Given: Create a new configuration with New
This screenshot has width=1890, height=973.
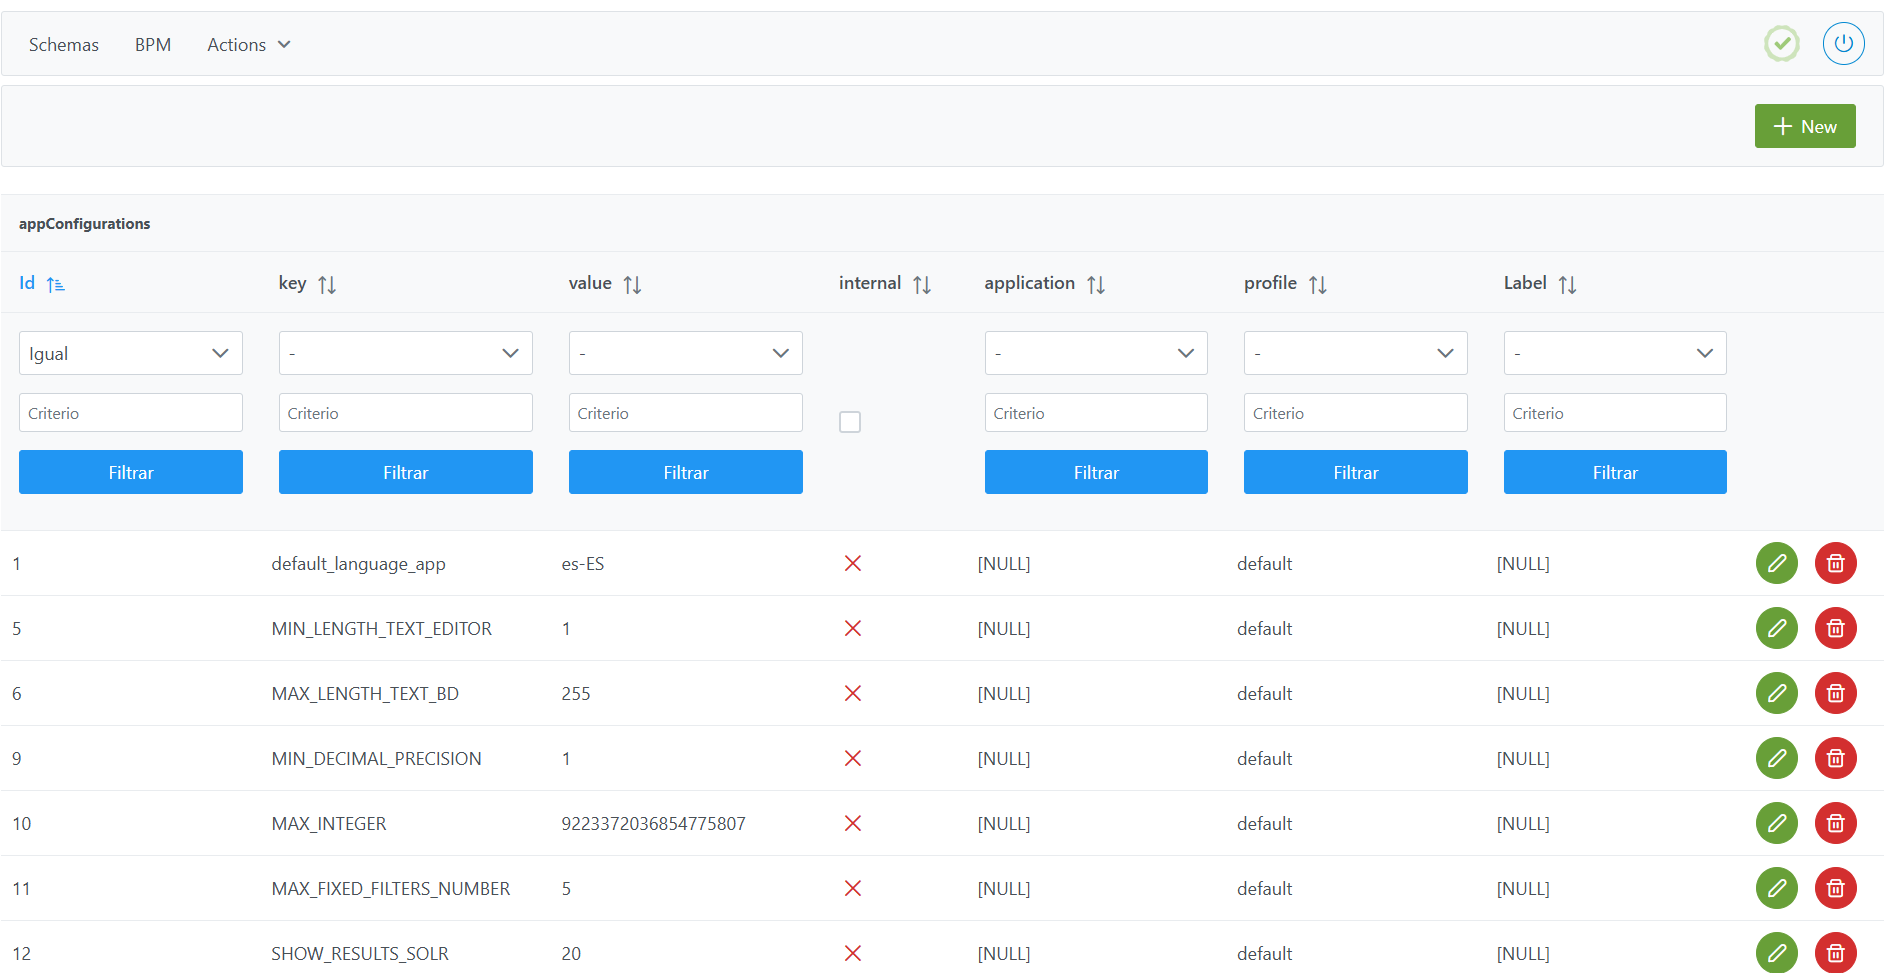Looking at the screenshot, I should [x=1804, y=126].
